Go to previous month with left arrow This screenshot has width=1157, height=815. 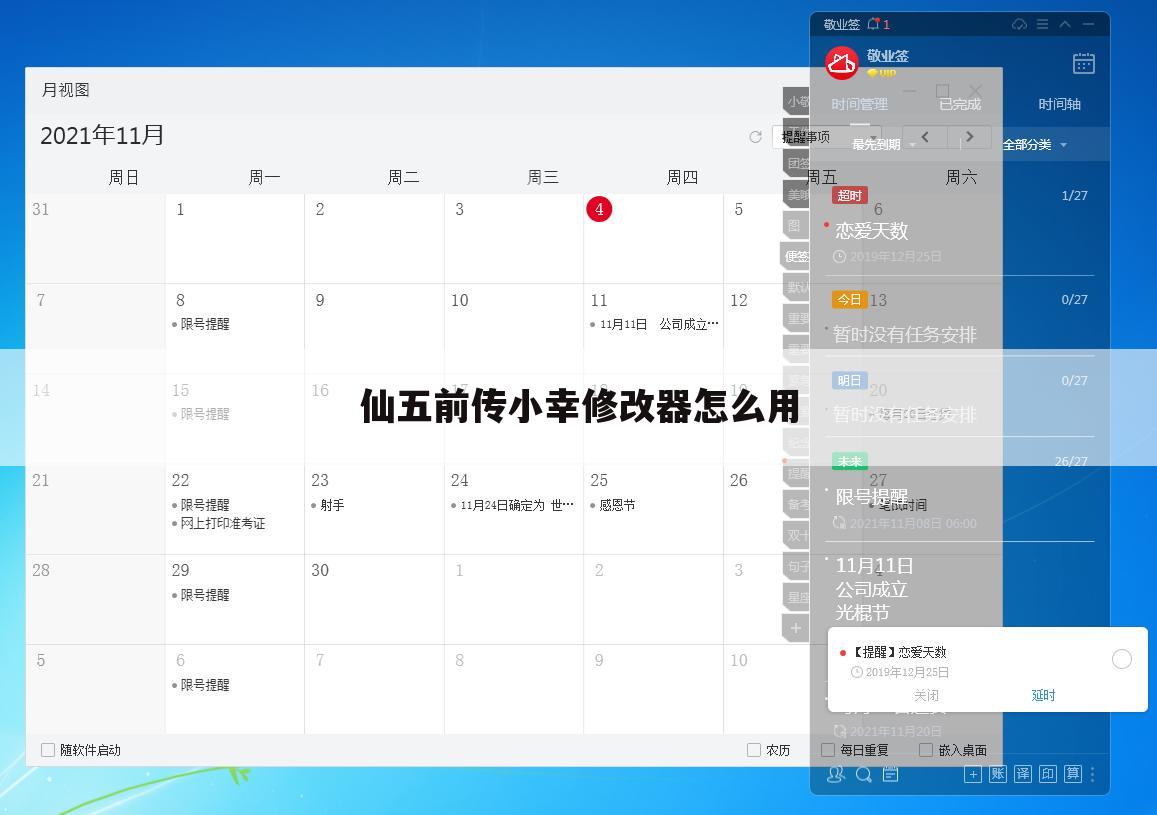coord(925,137)
